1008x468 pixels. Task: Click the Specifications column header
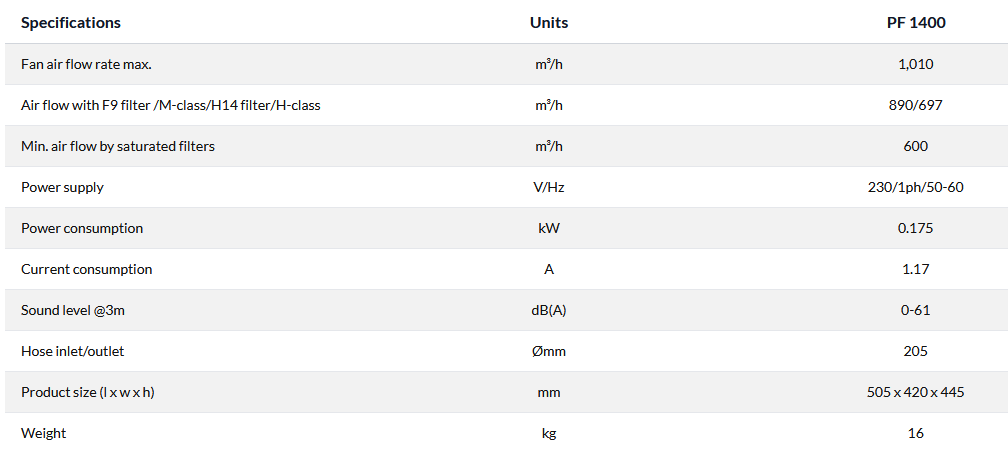[x=71, y=23]
